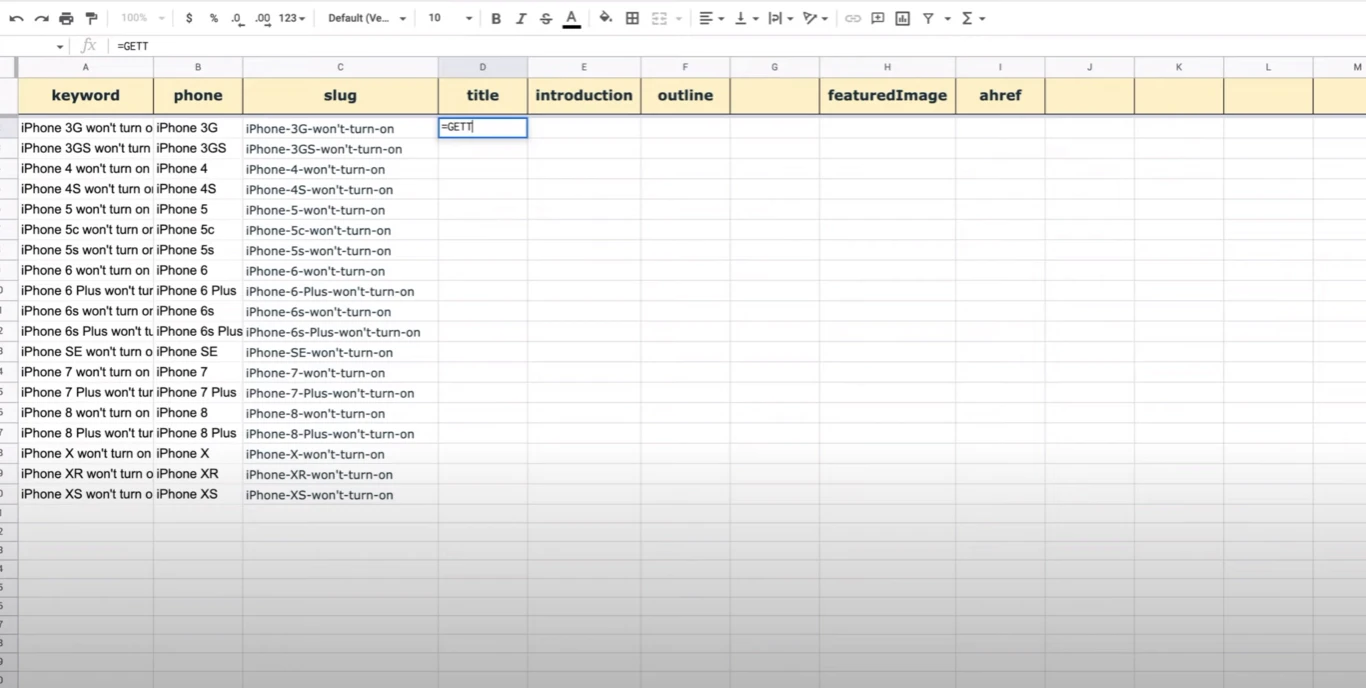Select the phone cell 'iPhone 6s Plus'
Screen dimensions: 1366x688
click(198, 331)
